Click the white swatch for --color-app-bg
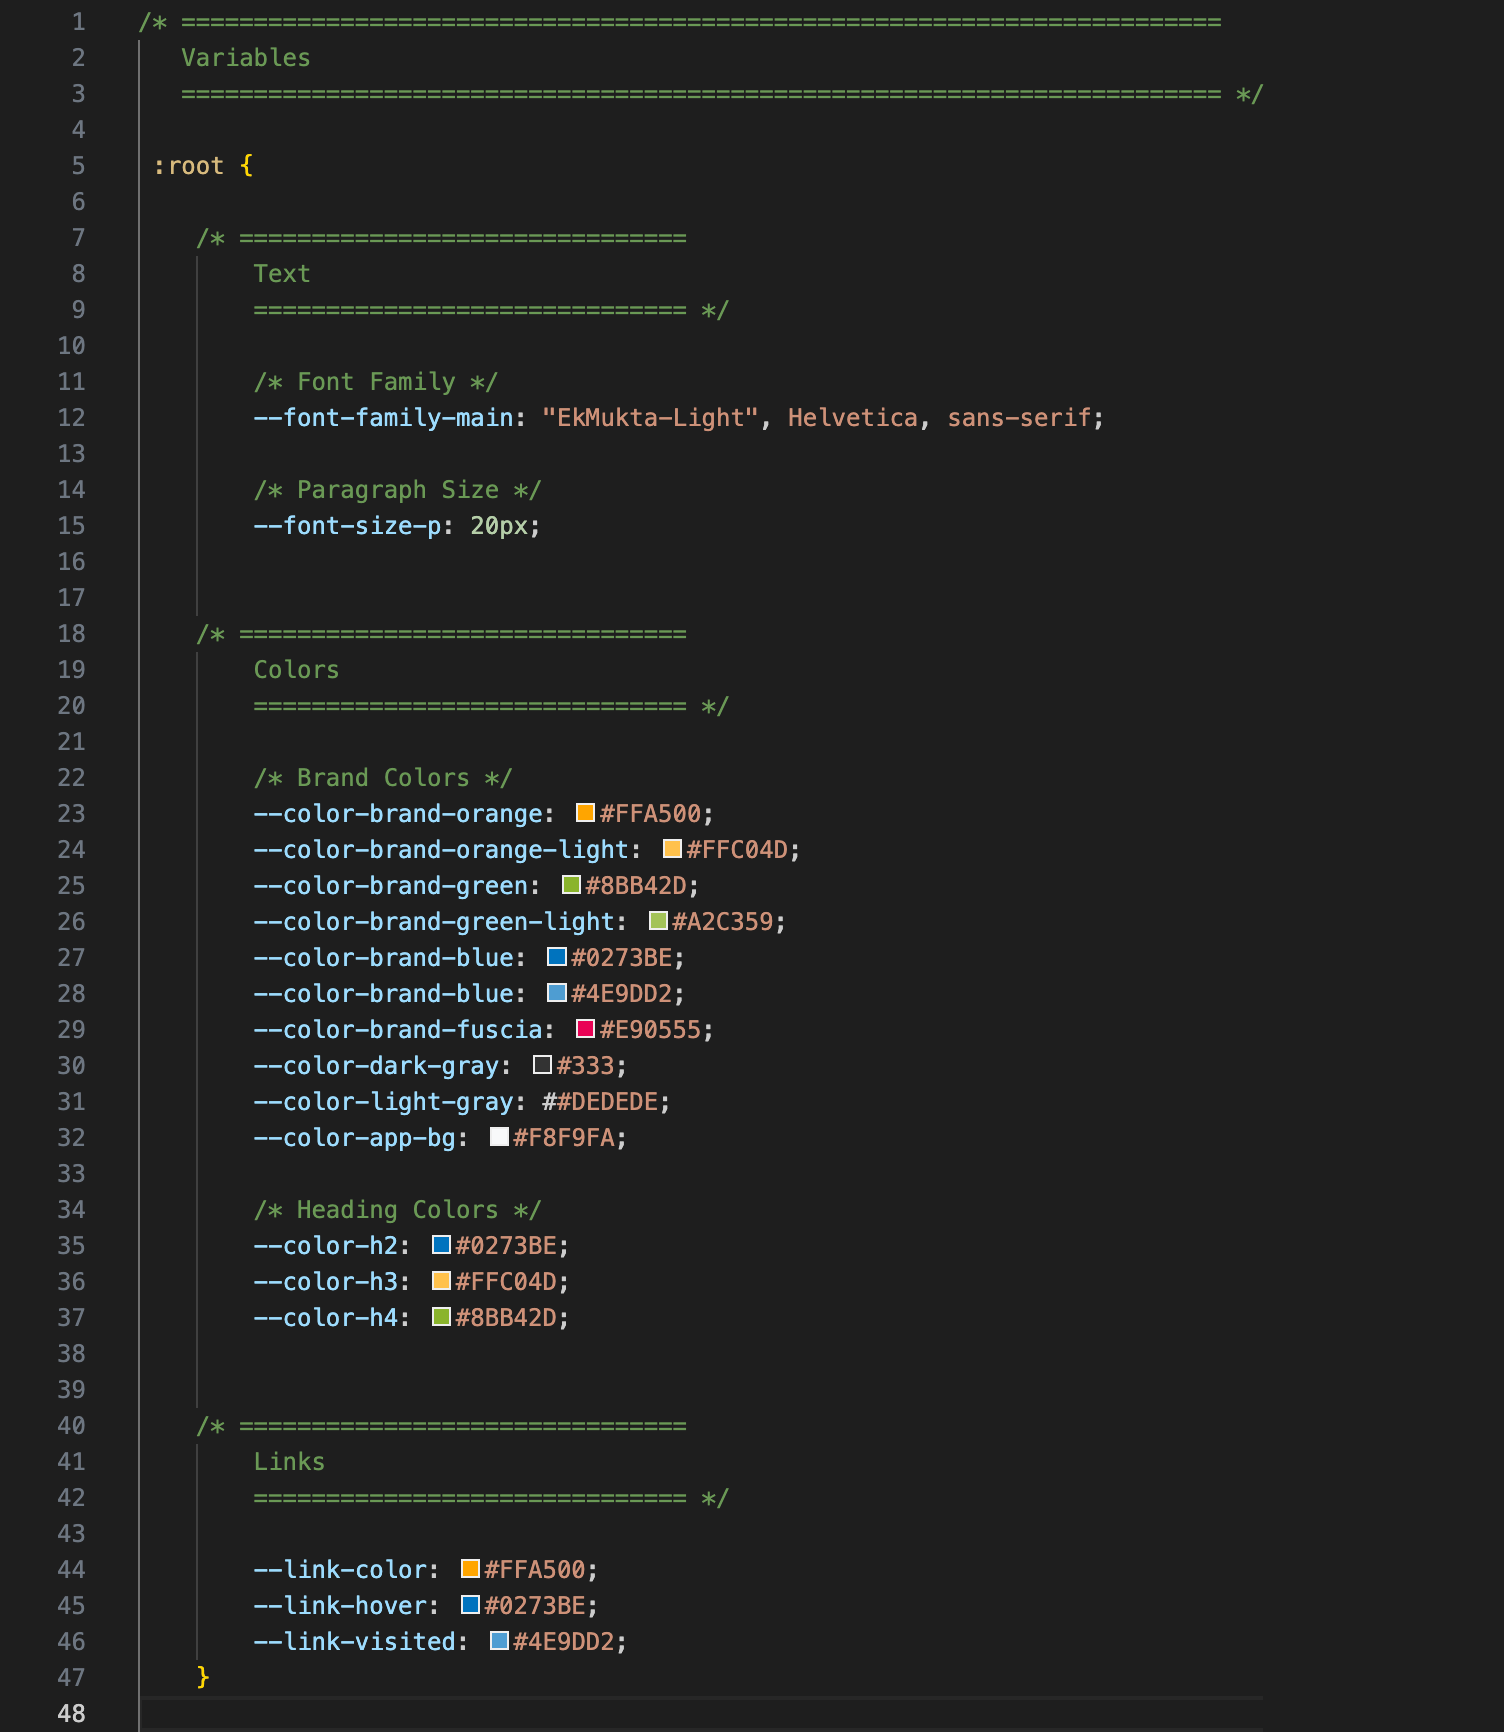 point(499,1137)
